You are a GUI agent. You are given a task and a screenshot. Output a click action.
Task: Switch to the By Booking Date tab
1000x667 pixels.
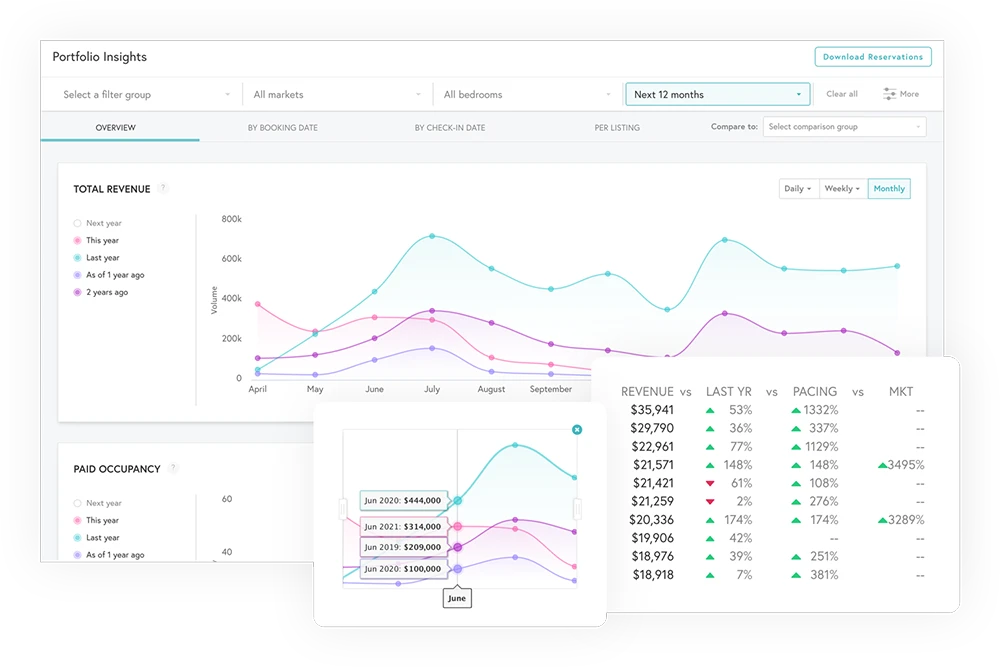[x=283, y=128]
